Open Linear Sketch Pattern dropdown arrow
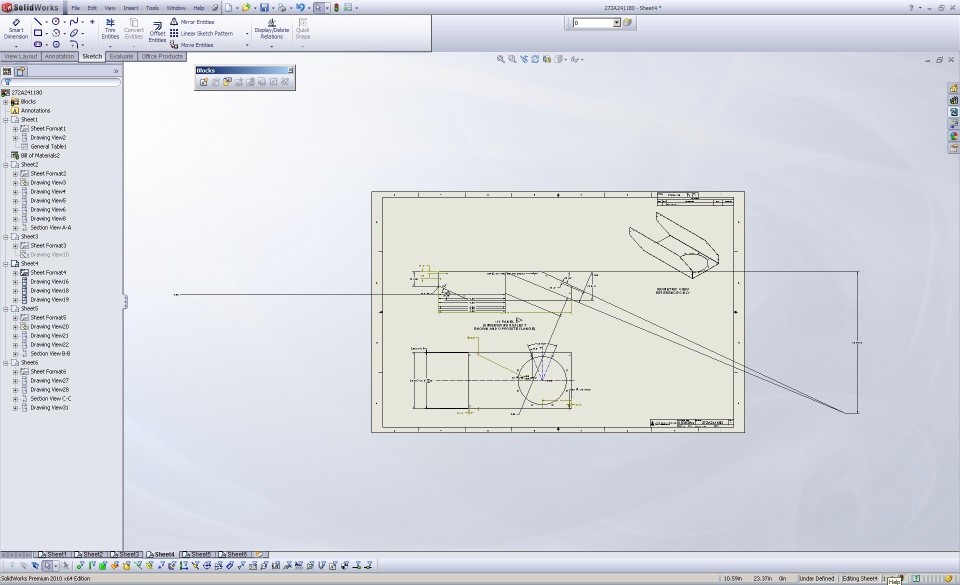960x585 pixels. [x=247, y=34]
